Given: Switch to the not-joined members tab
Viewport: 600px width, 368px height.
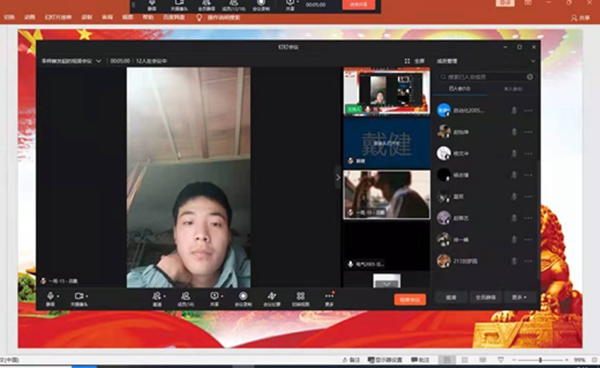Looking at the screenshot, I should tap(513, 89).
